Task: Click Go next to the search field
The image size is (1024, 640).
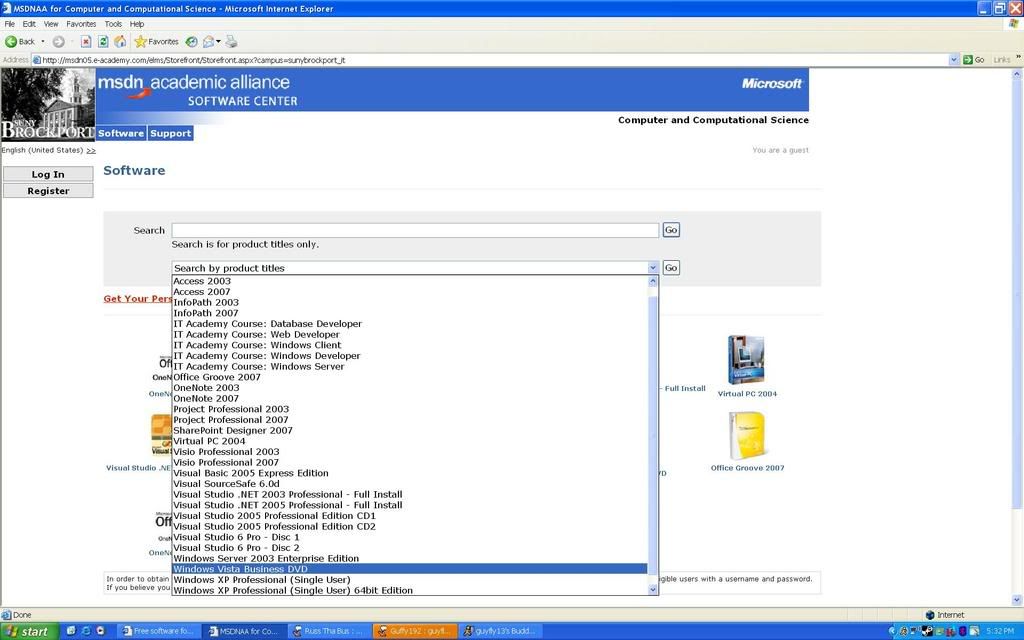Action: click(671, 230)
